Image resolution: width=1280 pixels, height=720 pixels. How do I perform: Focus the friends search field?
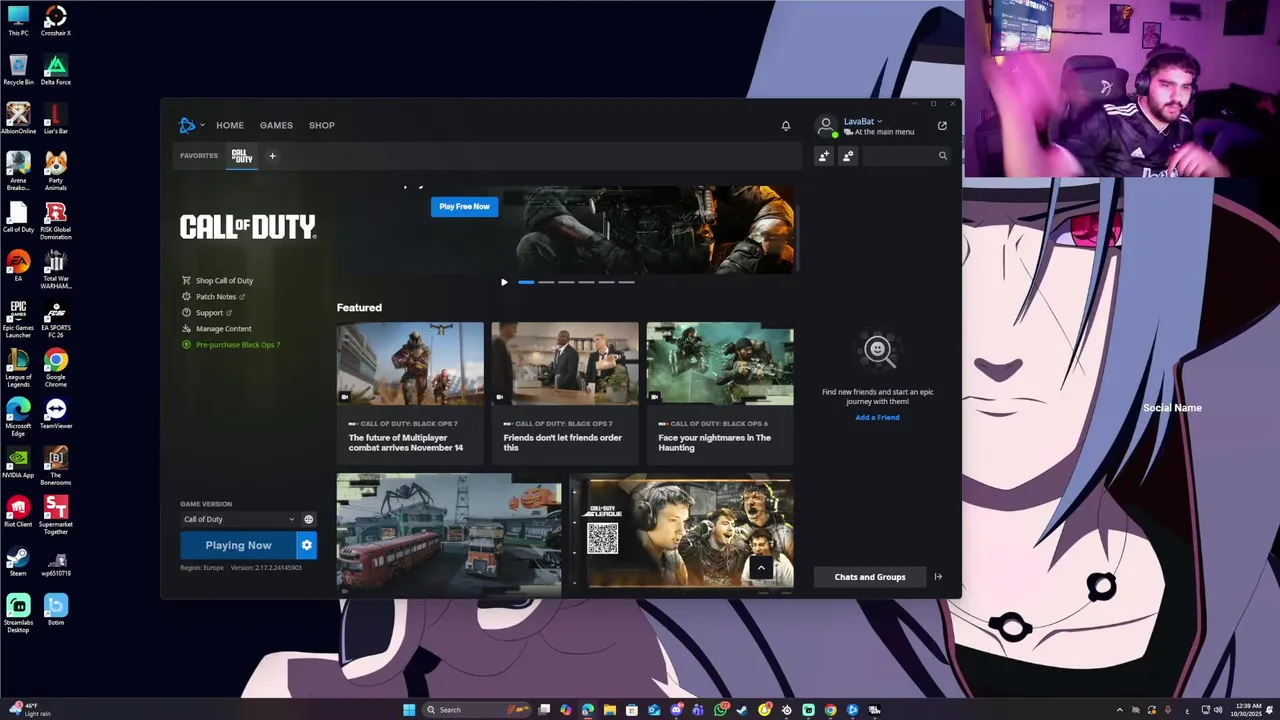906,156
